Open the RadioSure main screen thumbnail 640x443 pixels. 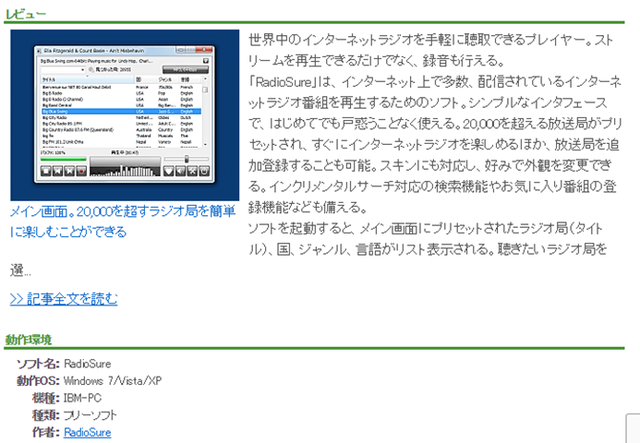[125, 115]
